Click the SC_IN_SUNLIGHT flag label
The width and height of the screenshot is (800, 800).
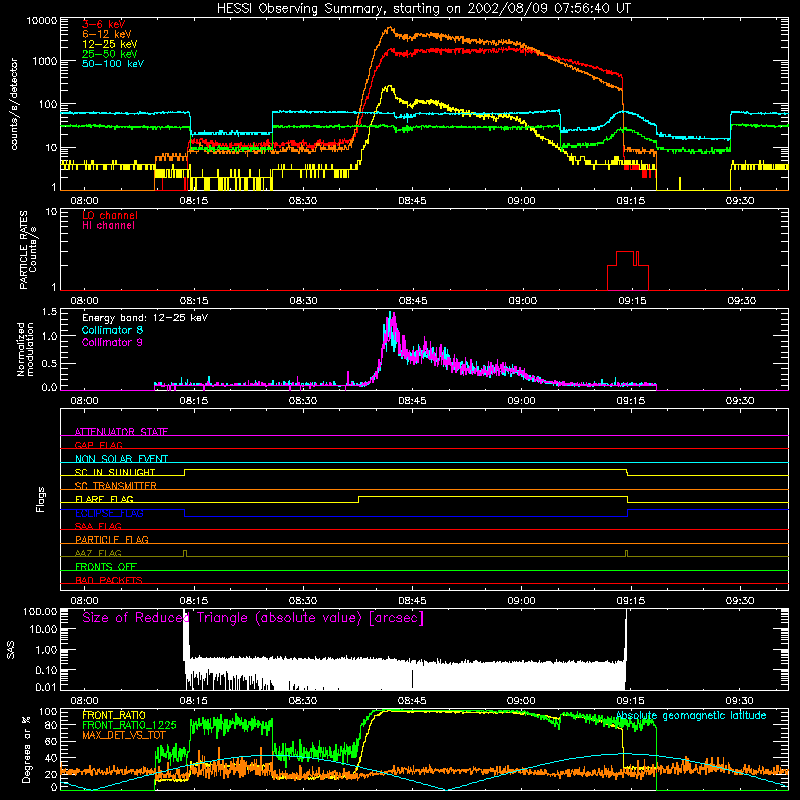[115, 472]
